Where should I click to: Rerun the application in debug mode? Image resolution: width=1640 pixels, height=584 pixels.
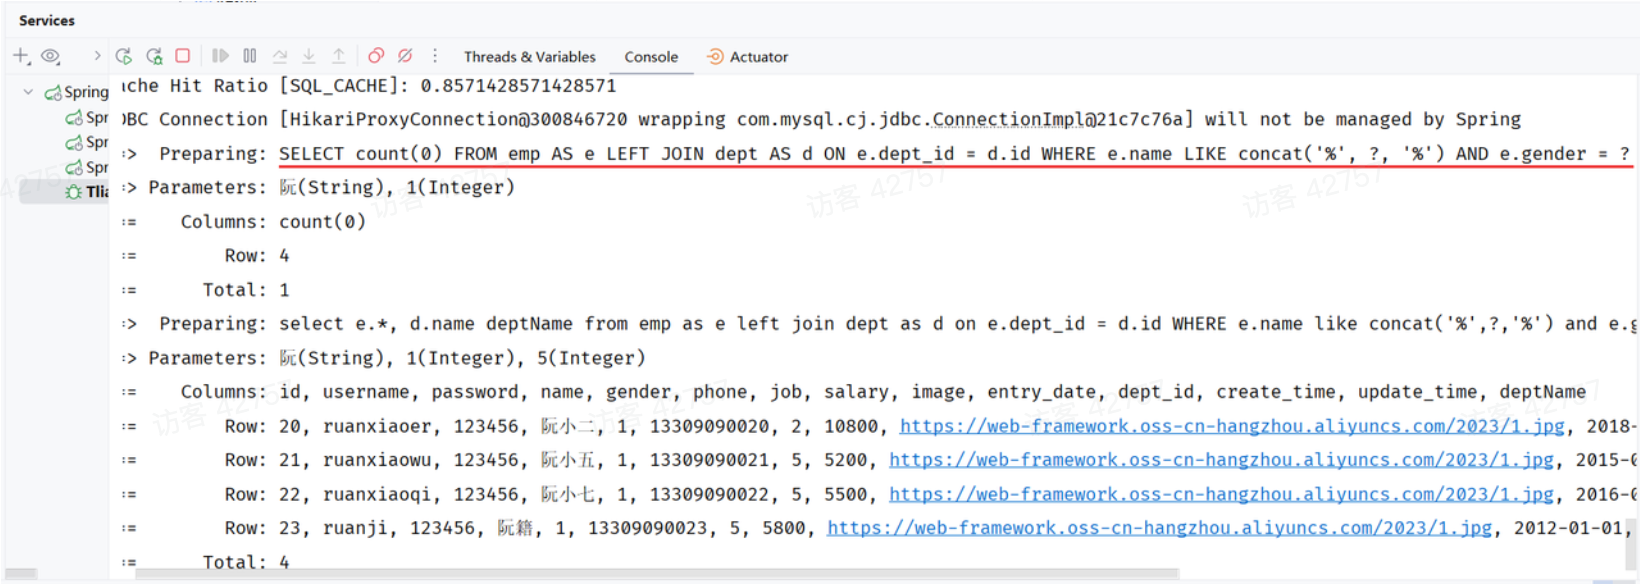[154, 56]
